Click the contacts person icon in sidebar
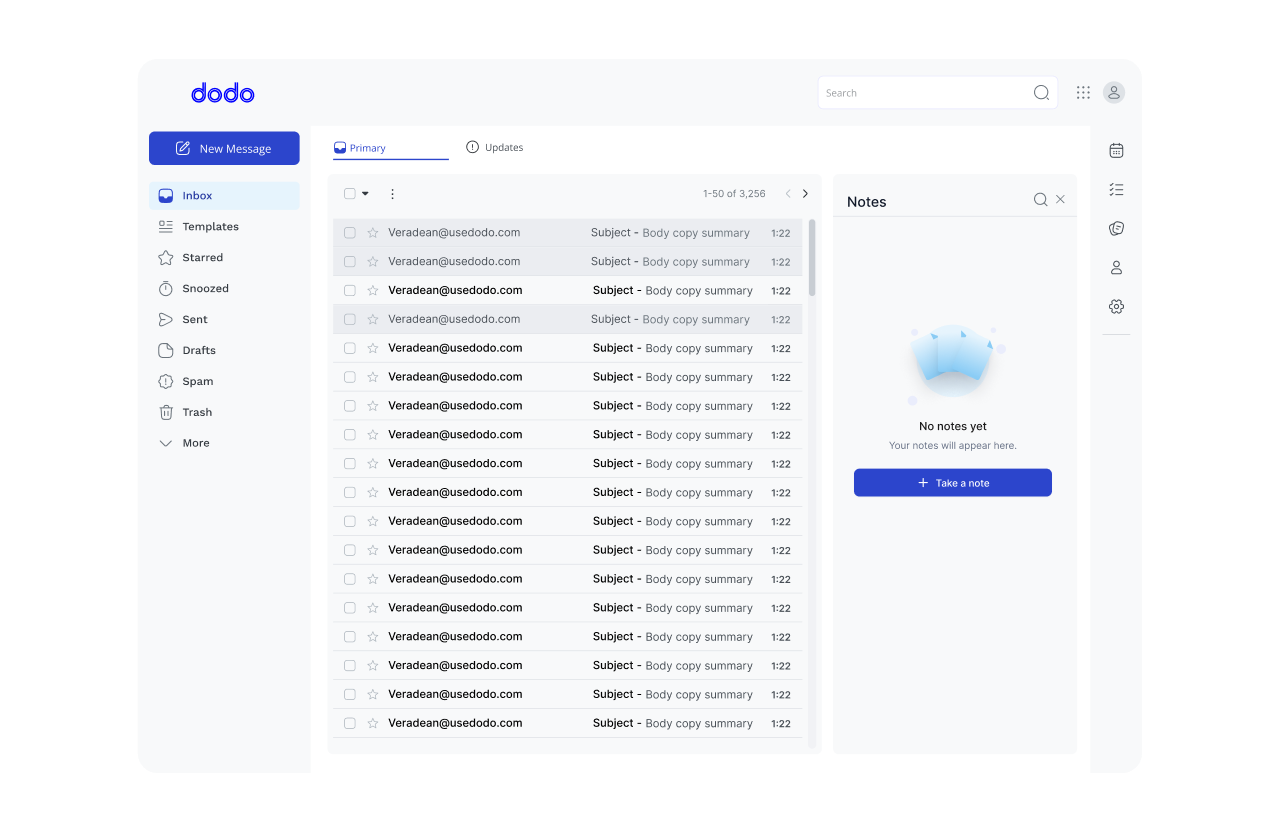The height and width of the screenshot is (832, 1280). tap(1116, 268)
